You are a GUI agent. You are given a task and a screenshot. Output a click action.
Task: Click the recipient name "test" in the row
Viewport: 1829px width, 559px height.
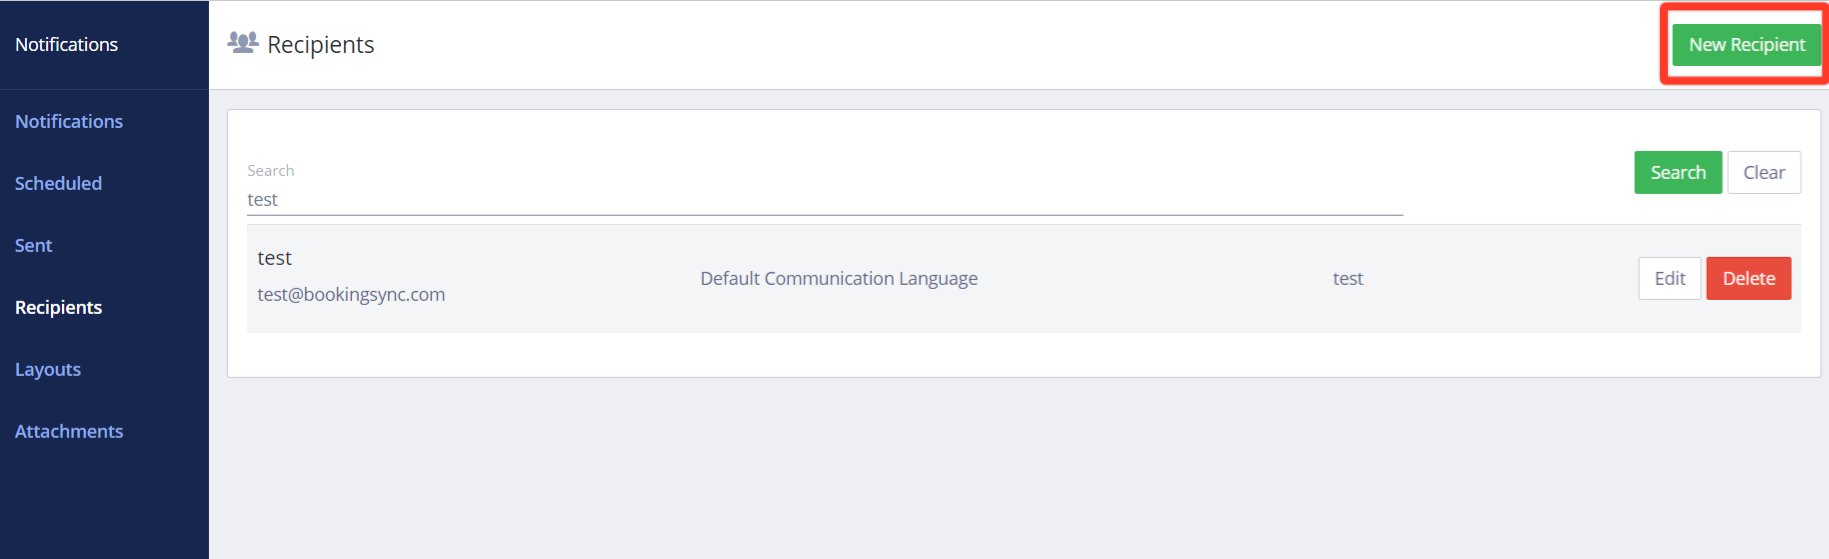274,258
